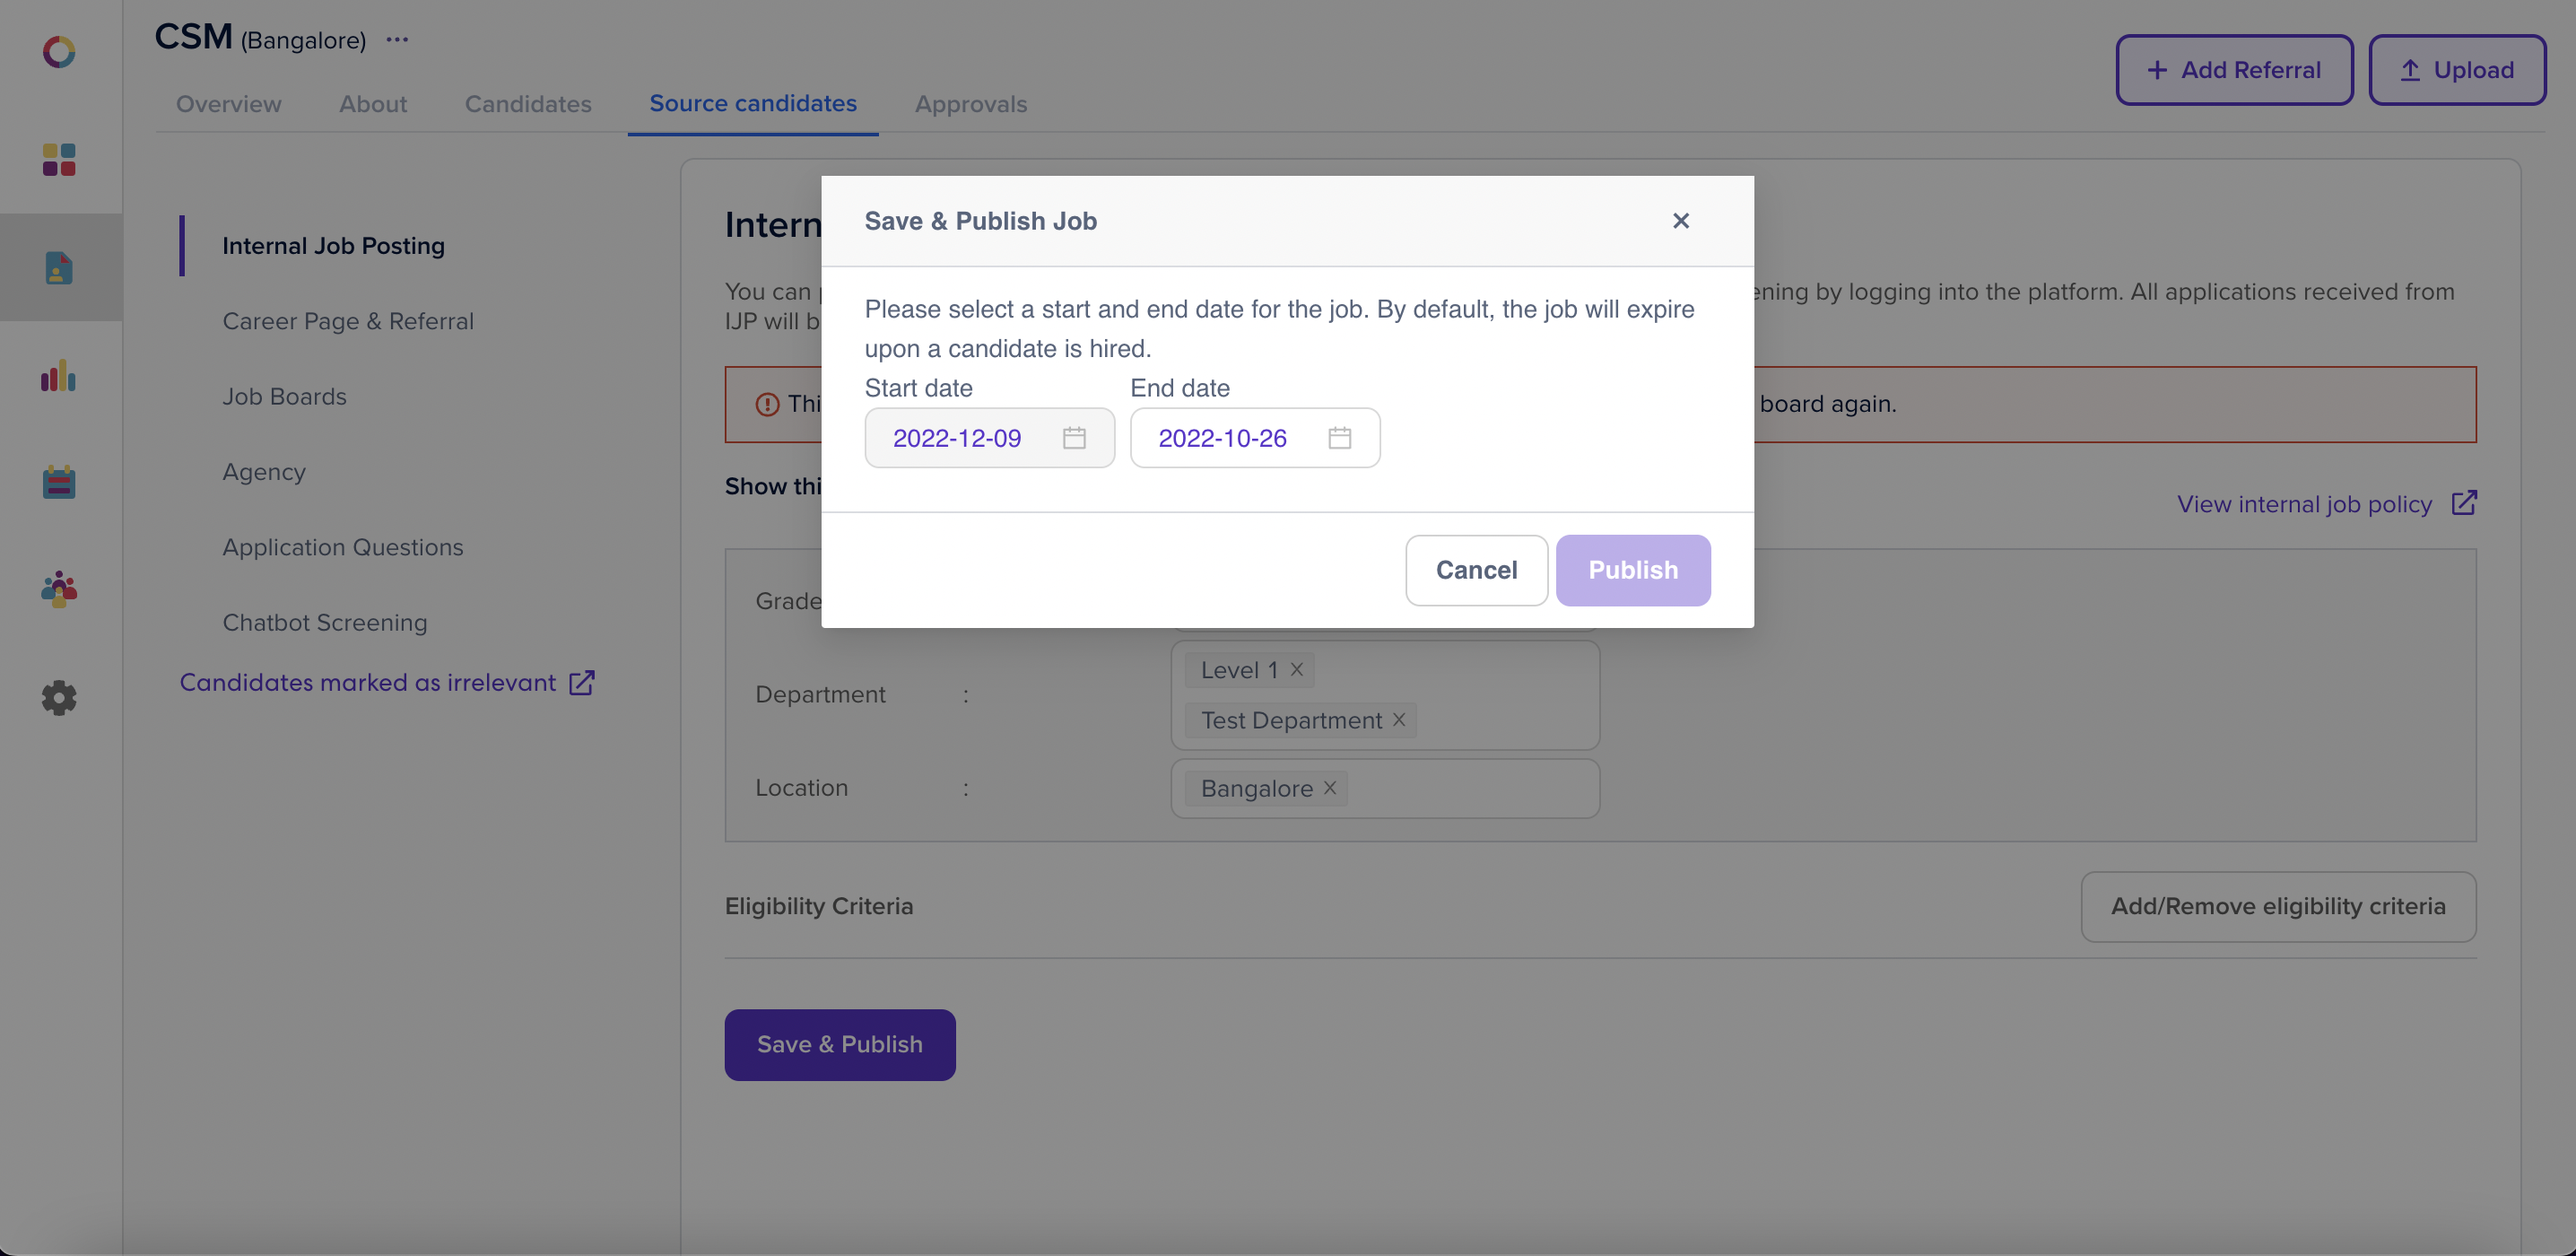Viewport: 2576px width, 1256px height.
Task: Switch to the Approvals tab
Action: pyautogui.click(x=970, y=104)
